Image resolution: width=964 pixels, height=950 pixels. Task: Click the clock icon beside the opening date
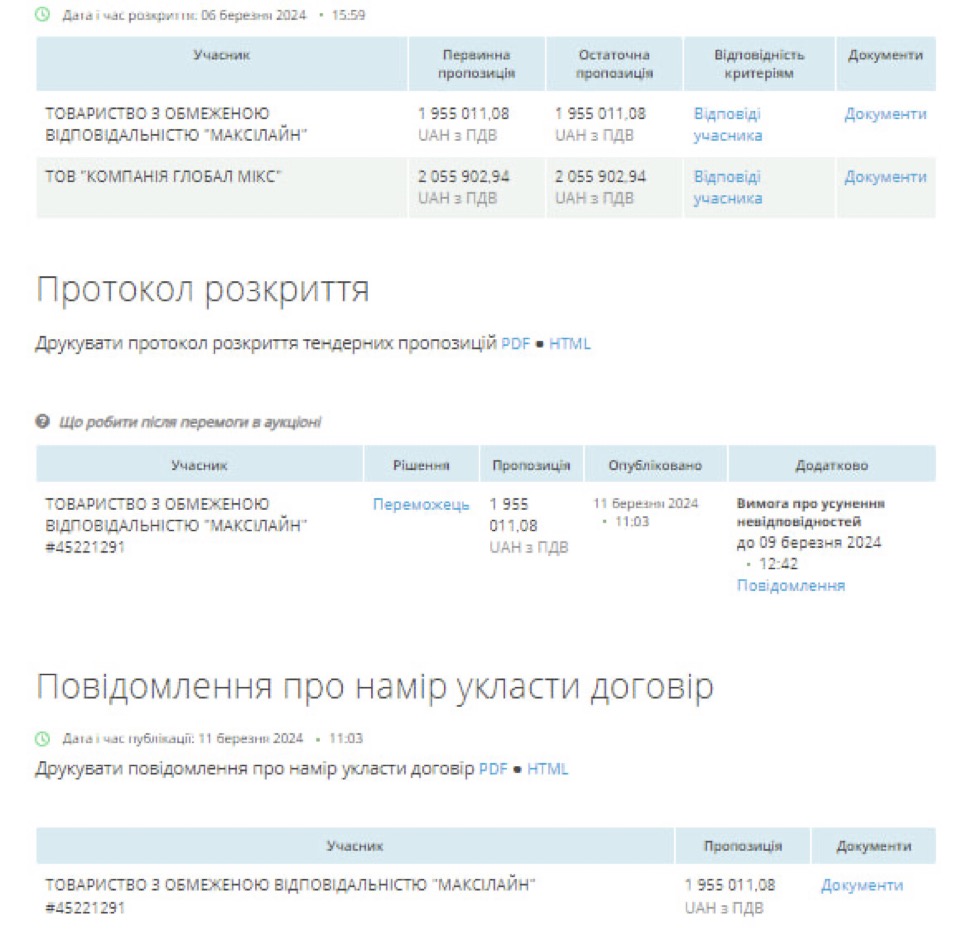(43, 16)
